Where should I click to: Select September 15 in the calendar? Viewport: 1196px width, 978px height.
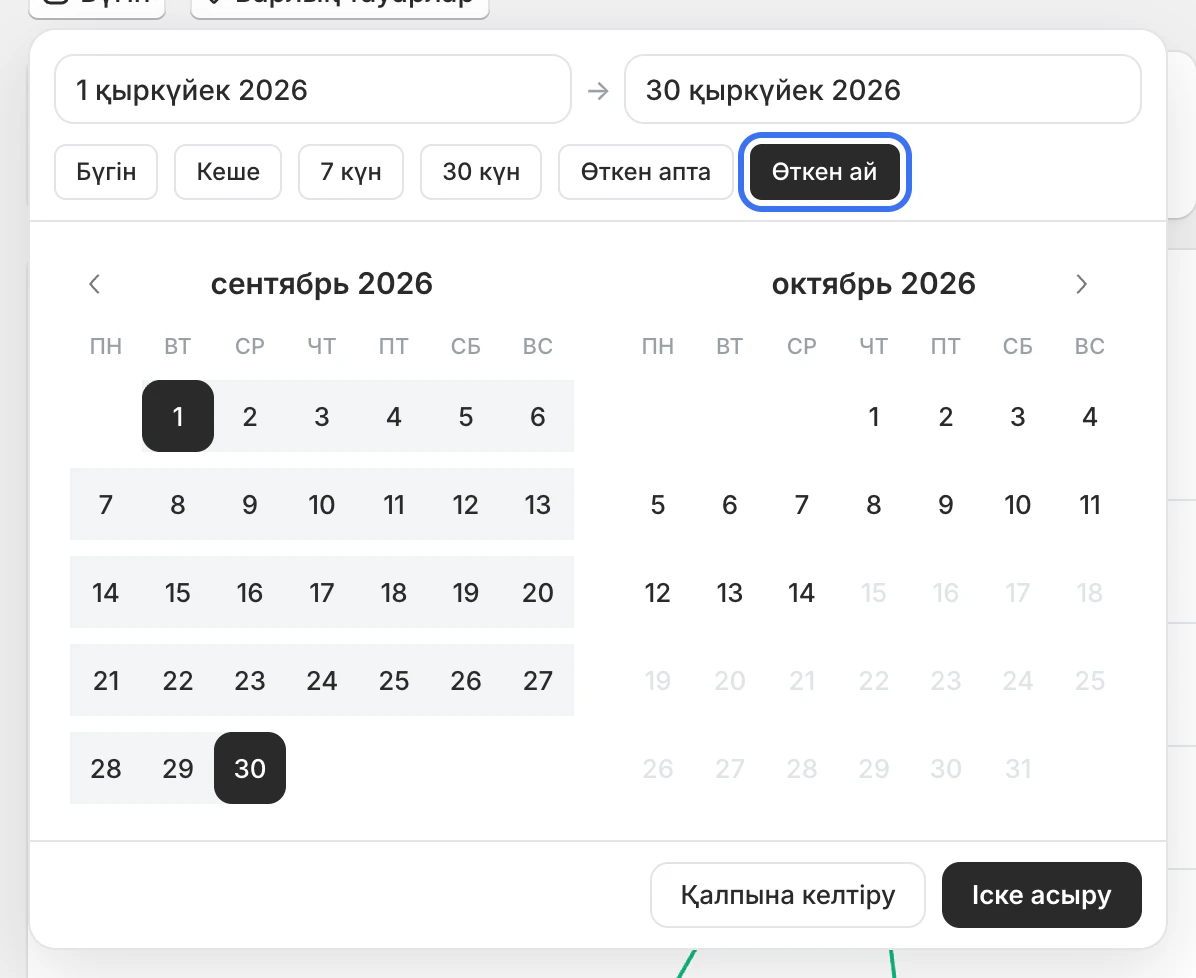tap(178, 593)
